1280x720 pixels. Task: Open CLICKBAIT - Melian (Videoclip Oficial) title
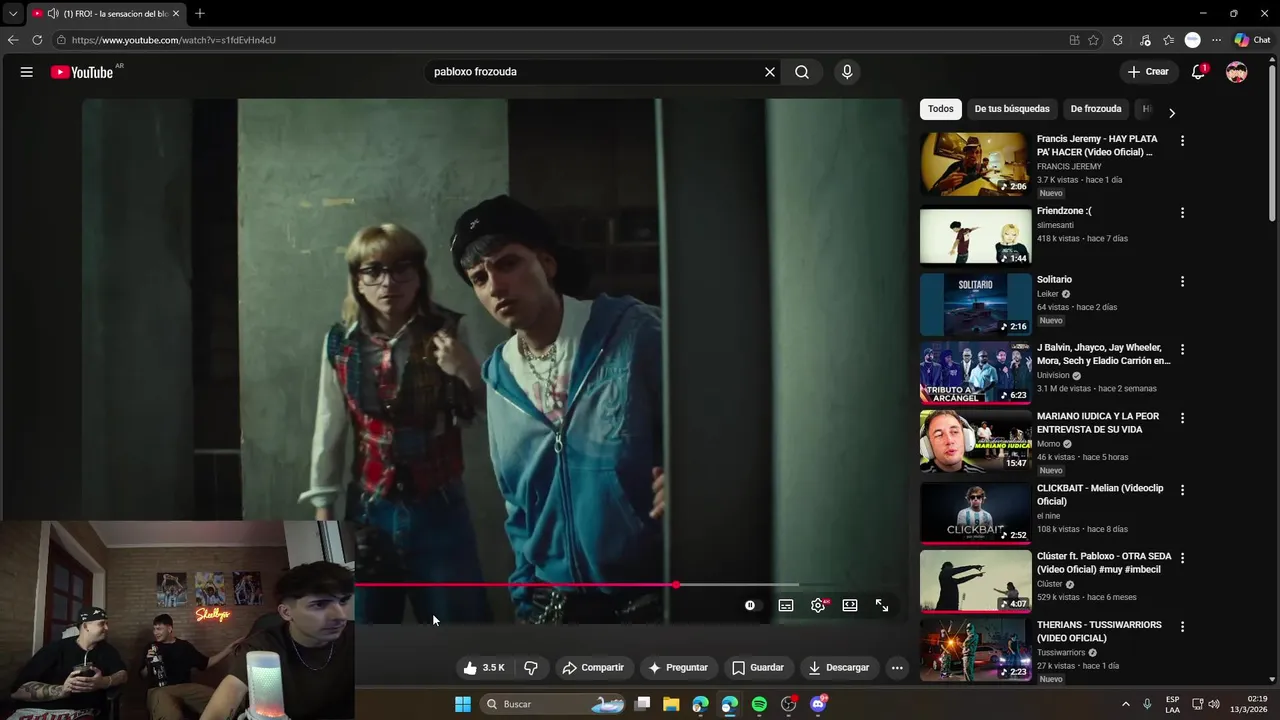(x=1100, y=495)
